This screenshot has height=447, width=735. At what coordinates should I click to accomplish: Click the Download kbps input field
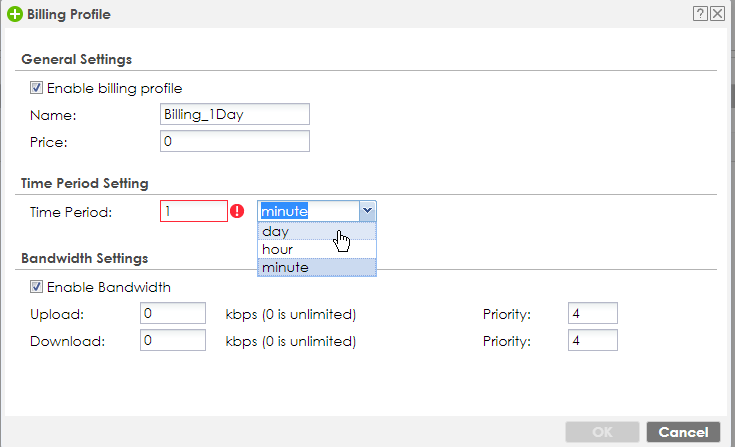pyautogui.click(x=173, y=341)
